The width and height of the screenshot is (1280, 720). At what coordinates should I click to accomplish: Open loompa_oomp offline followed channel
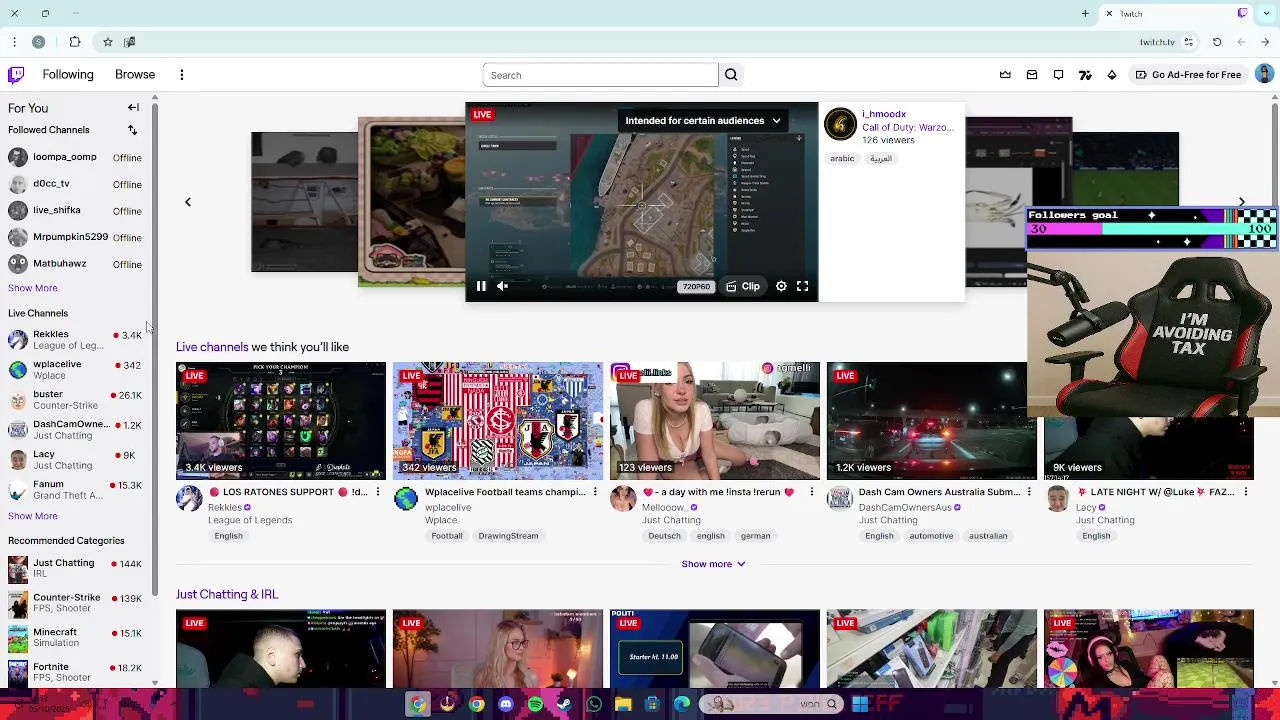[x=75, y=157]
